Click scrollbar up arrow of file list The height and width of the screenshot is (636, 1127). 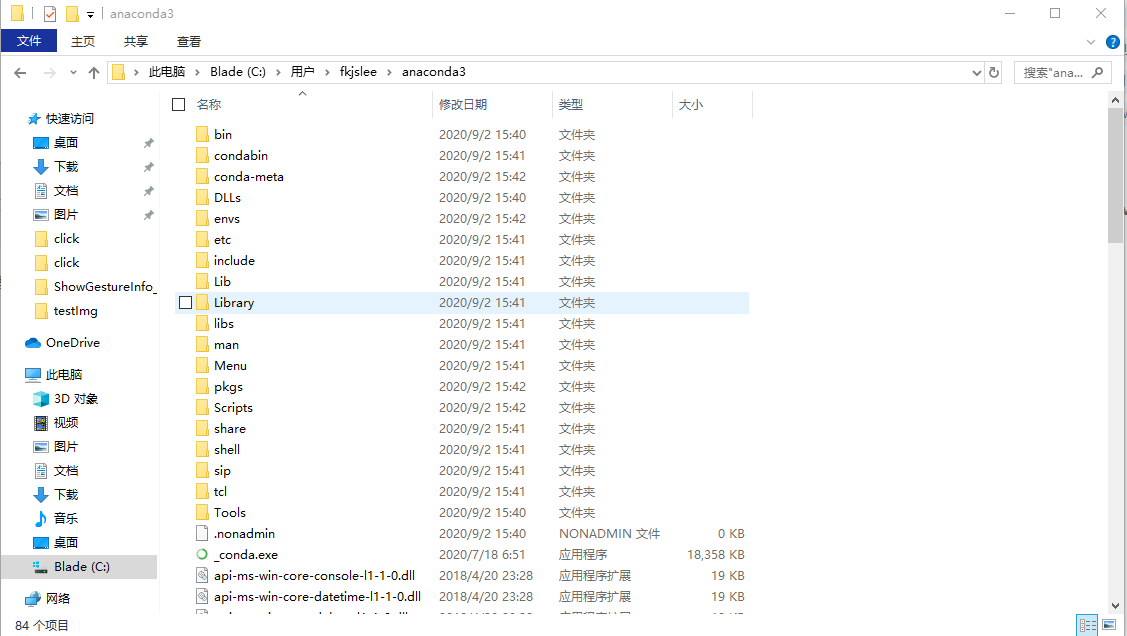click(x=1115, y=101)
